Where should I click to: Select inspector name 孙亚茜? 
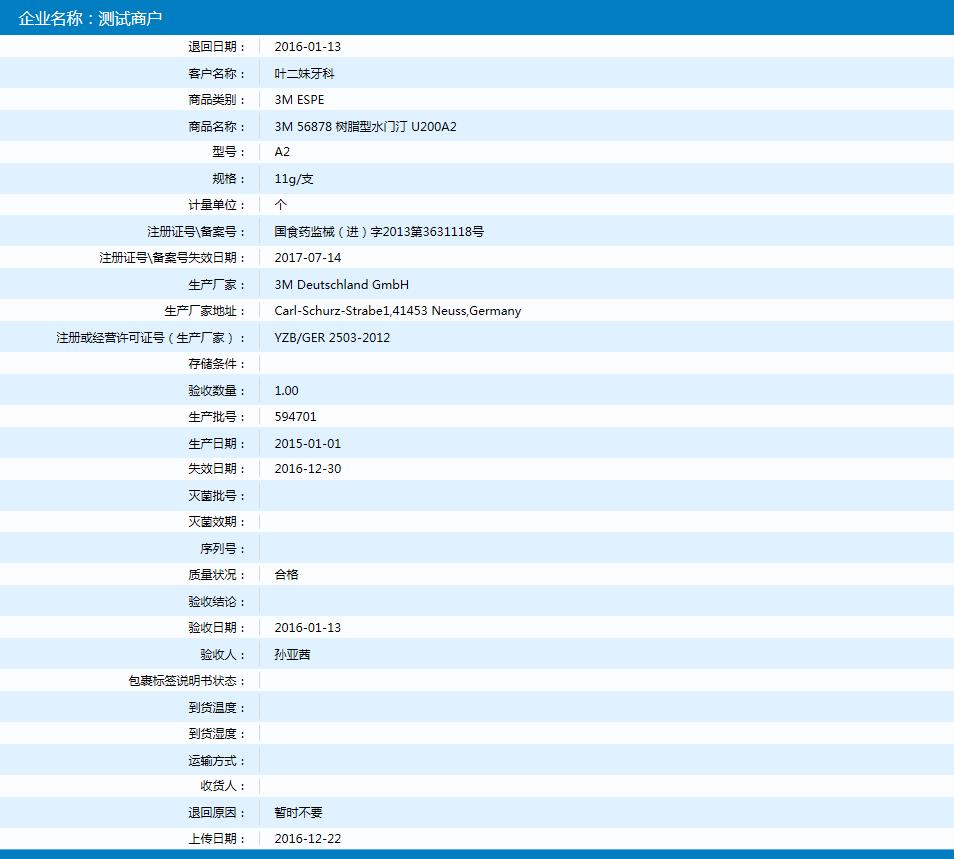tap(293, 655)
